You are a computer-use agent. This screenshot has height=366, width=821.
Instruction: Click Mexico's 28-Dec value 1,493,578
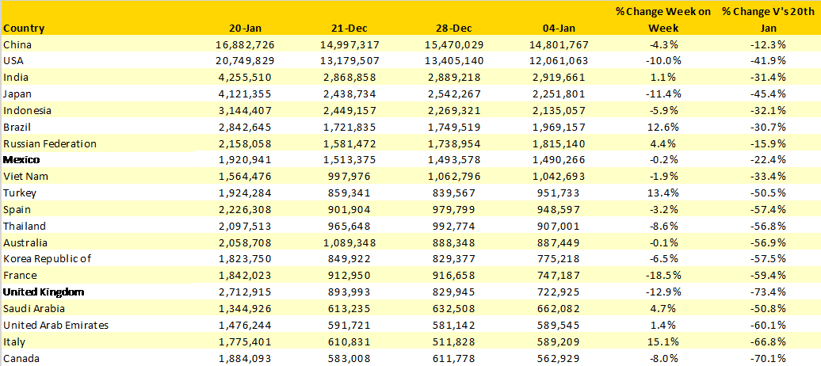click(454, 160)
